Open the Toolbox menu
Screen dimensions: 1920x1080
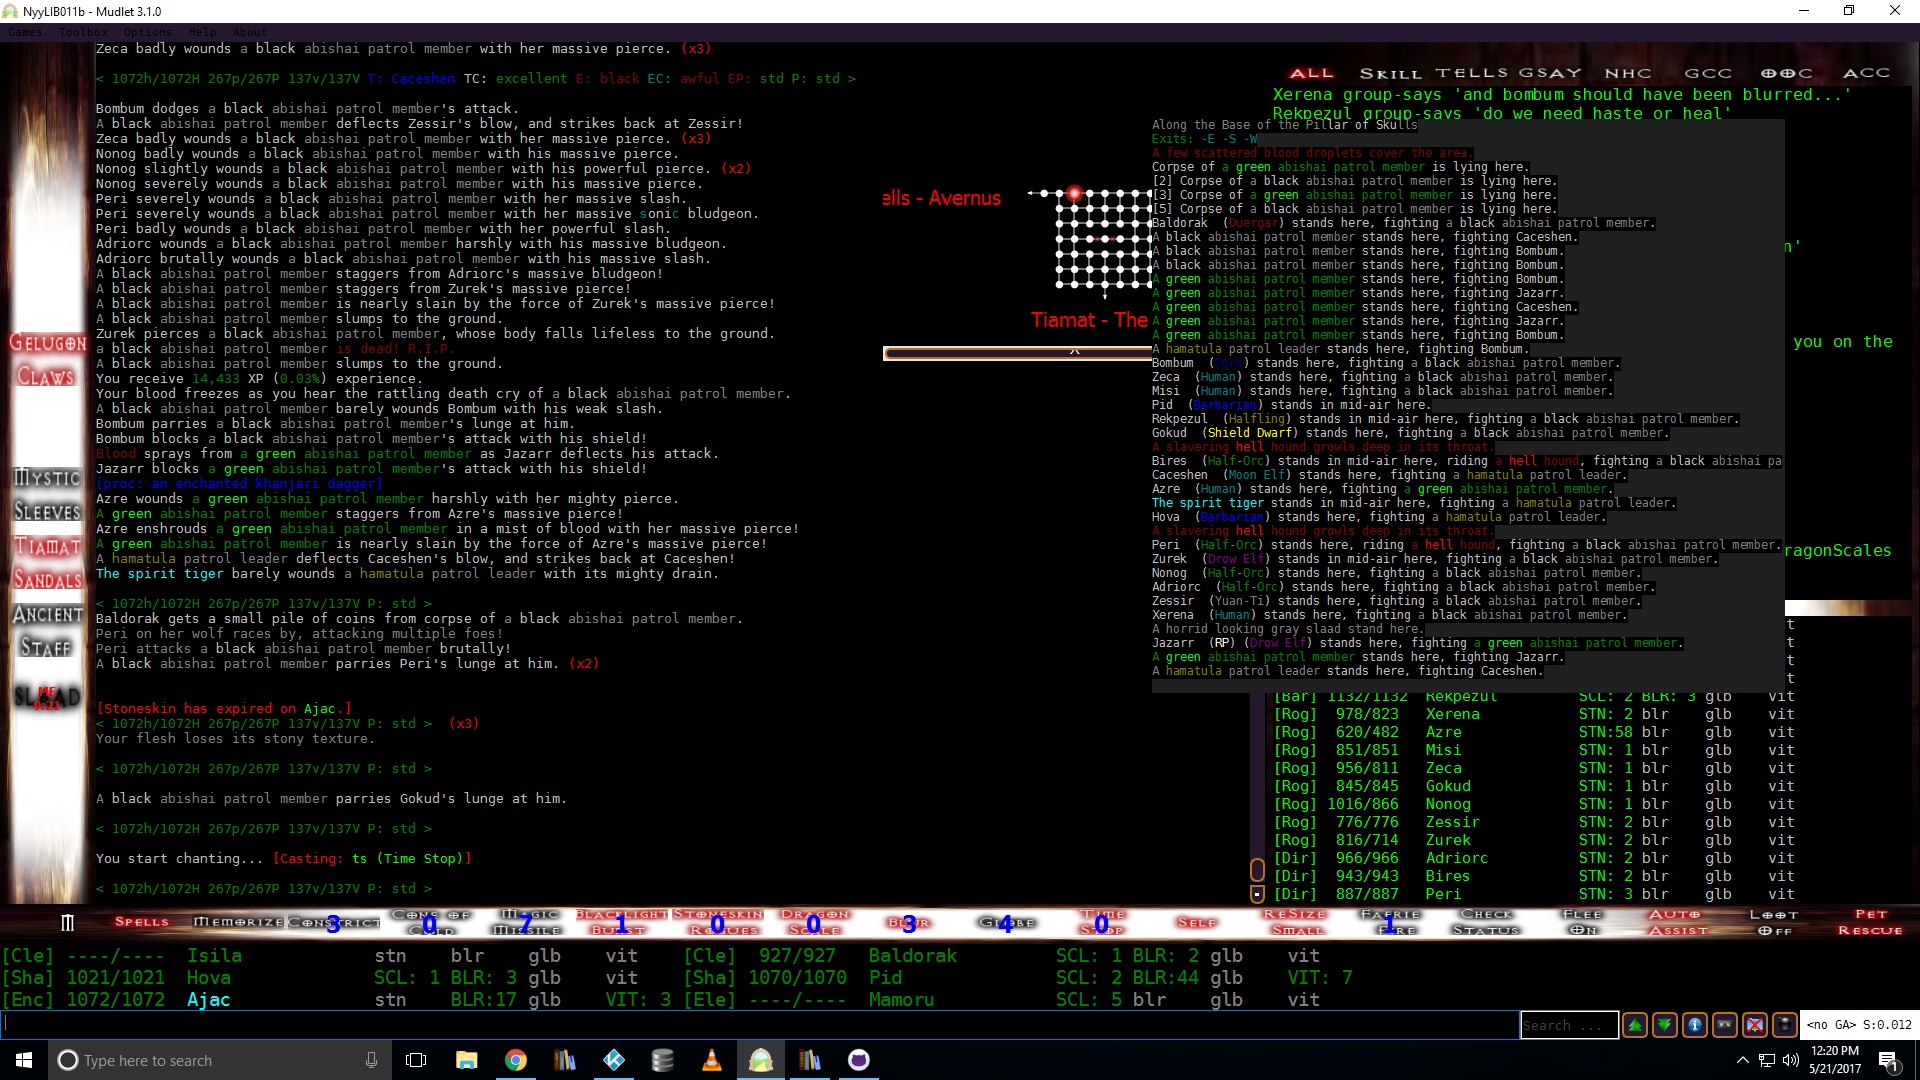(x=82, y=32)
